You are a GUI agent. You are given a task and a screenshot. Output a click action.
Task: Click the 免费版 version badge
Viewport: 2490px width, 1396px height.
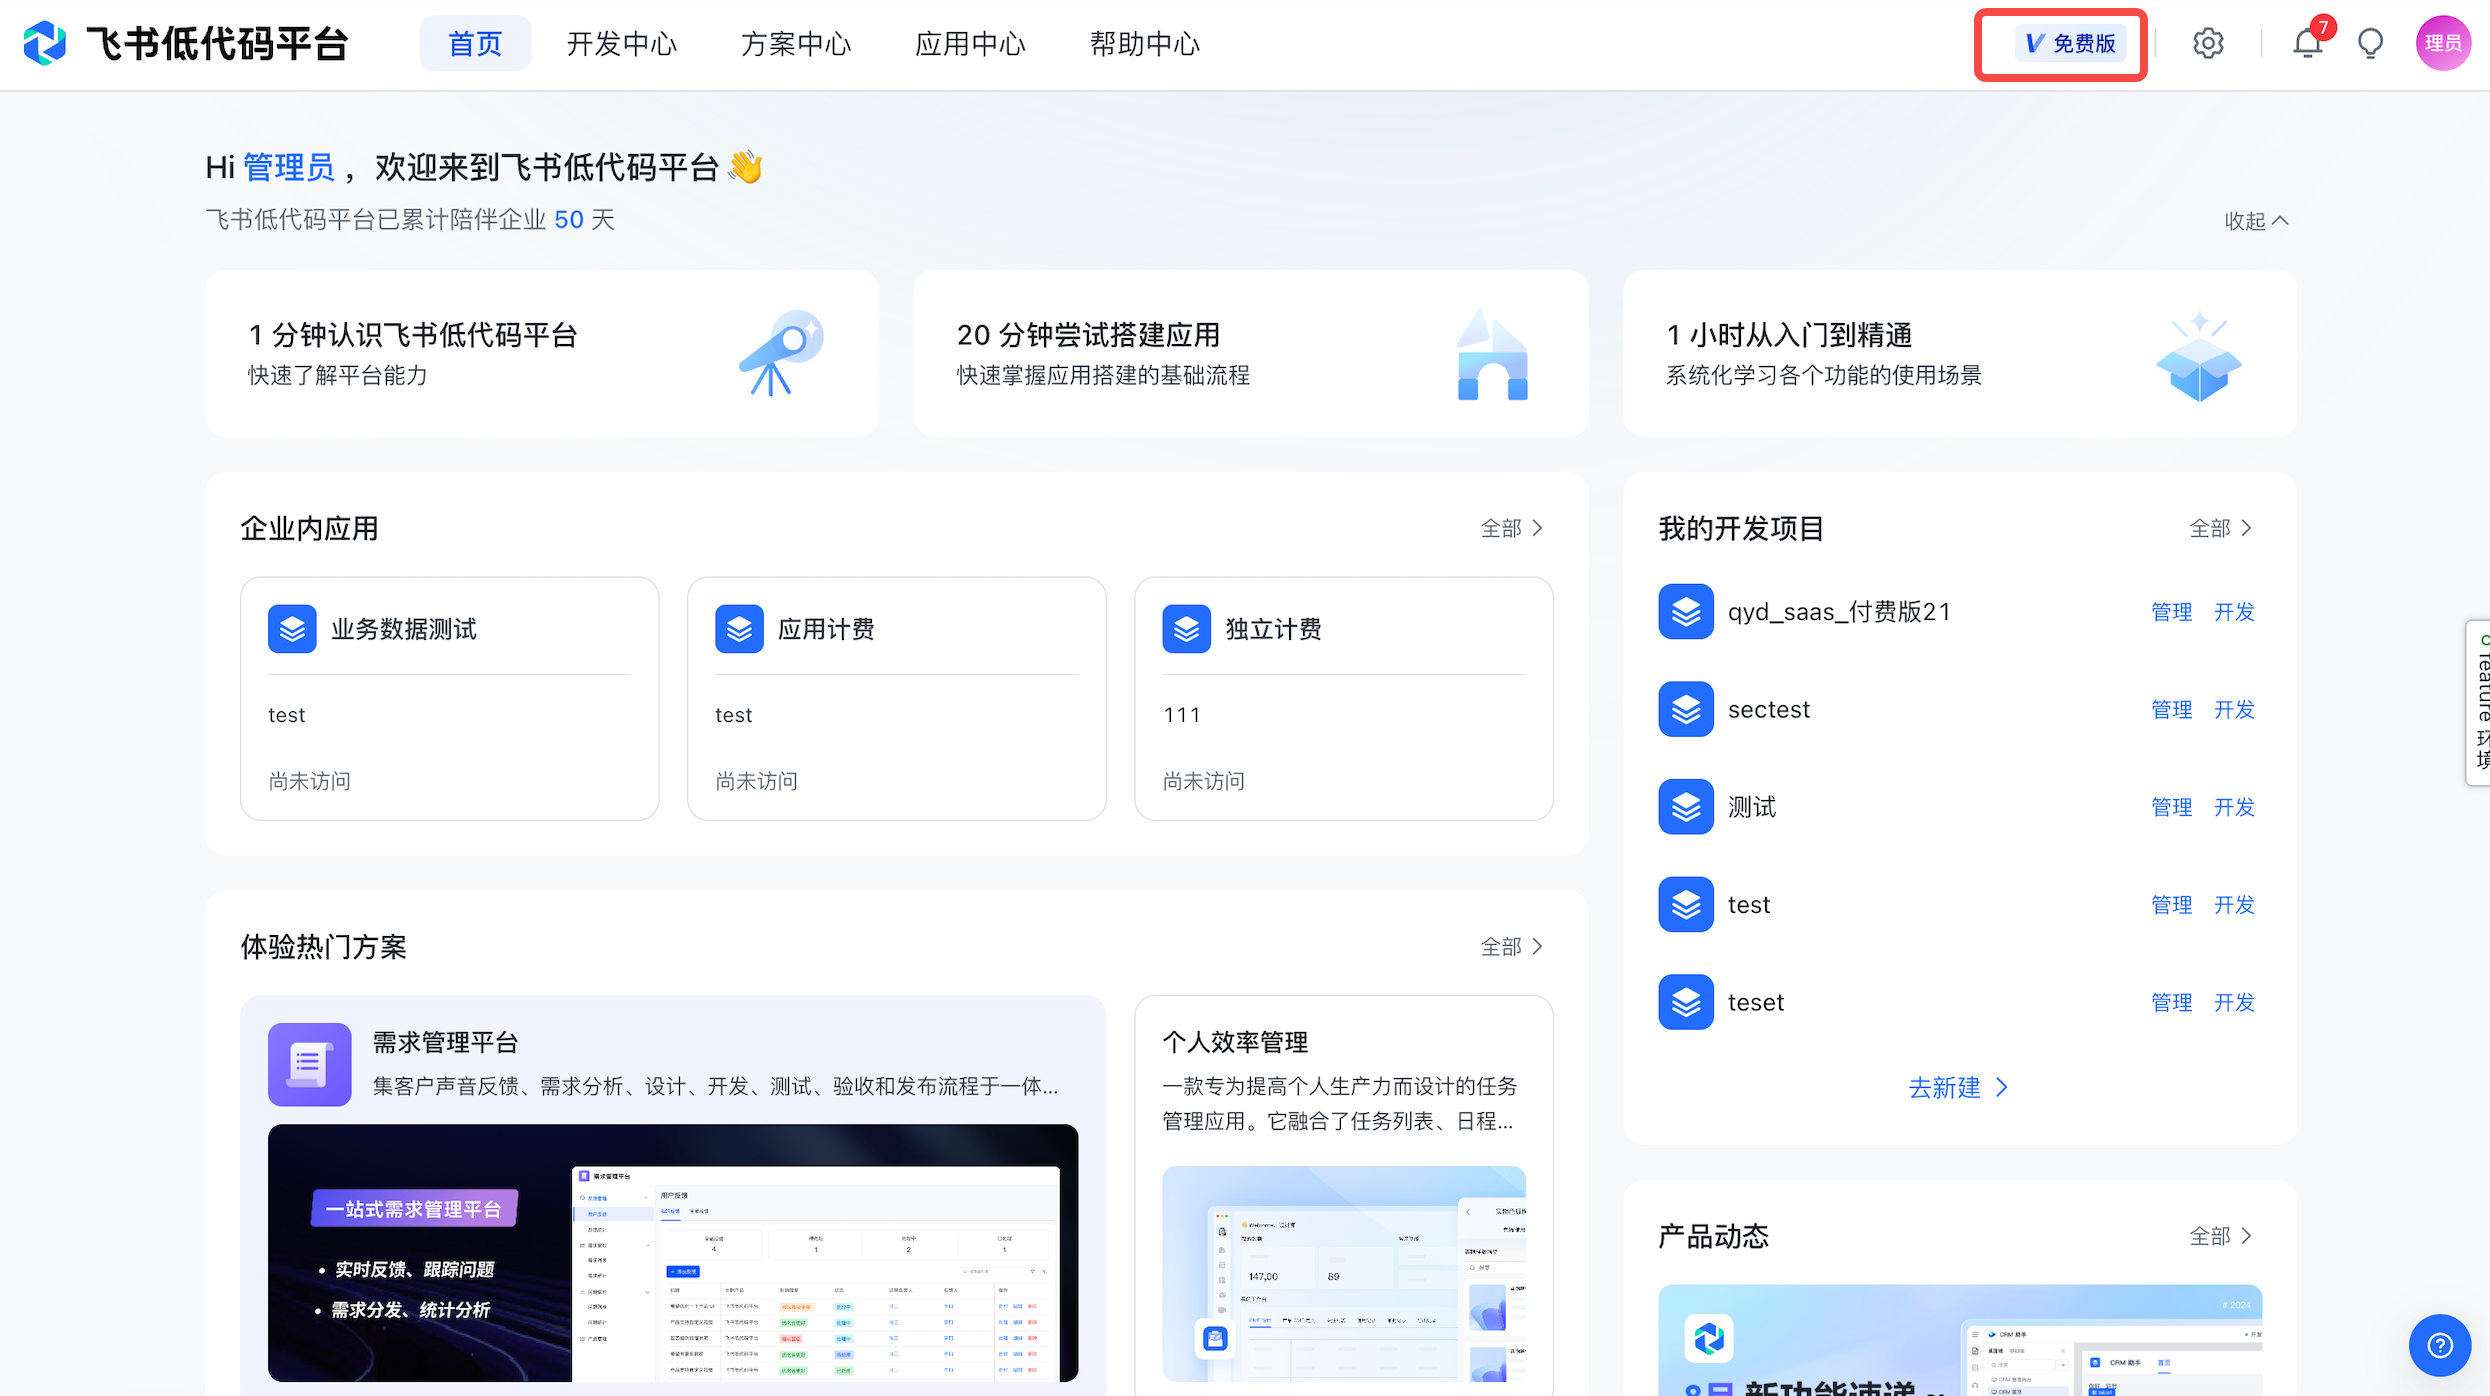coord(2070,44)
